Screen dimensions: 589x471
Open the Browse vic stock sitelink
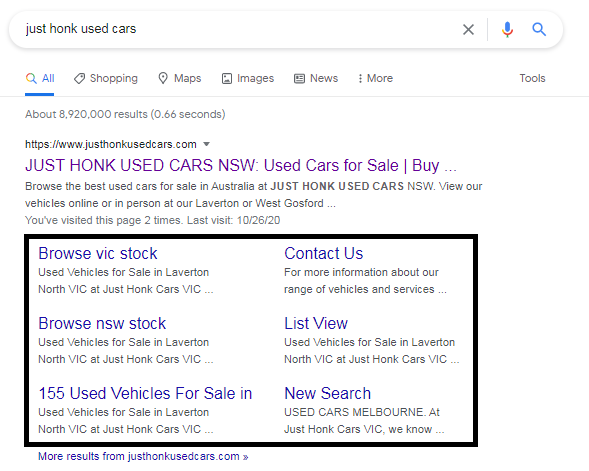coord(98,253)
